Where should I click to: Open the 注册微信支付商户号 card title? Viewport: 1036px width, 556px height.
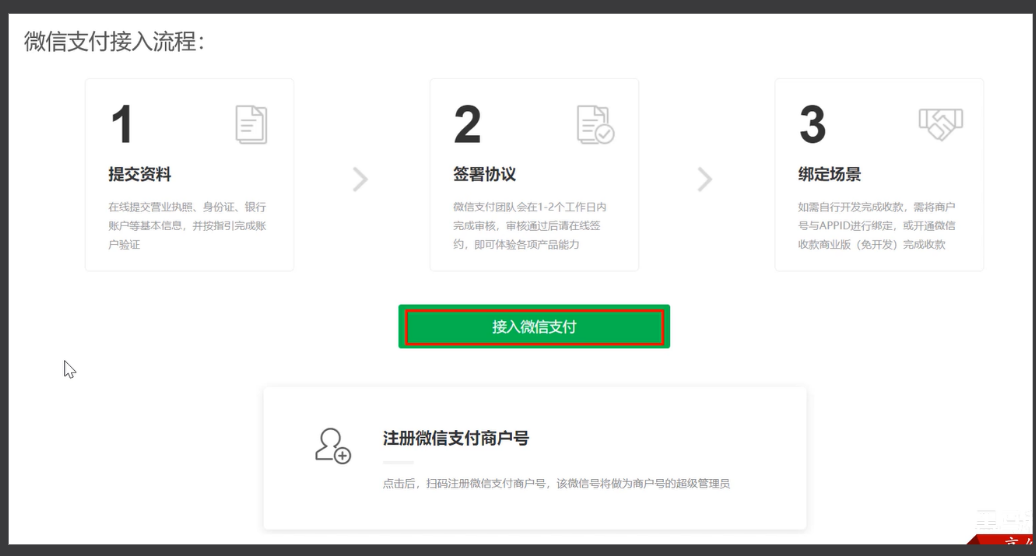(x=456, y=438)
